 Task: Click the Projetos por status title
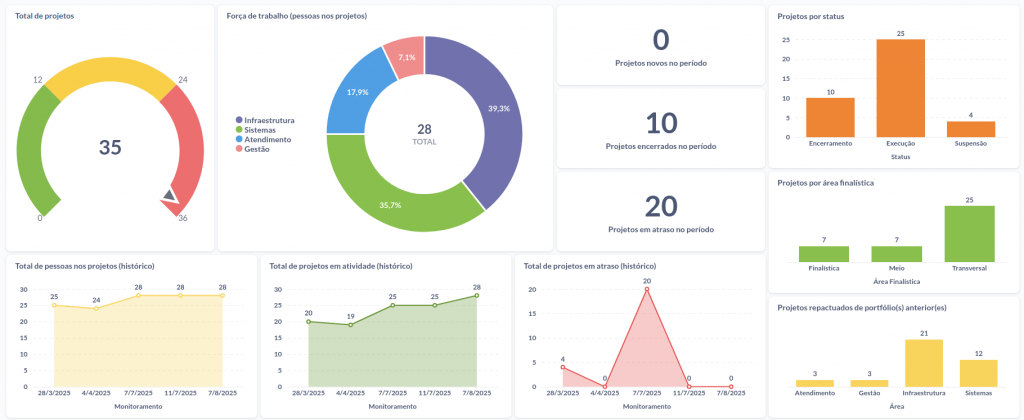(x=810, y=16)
